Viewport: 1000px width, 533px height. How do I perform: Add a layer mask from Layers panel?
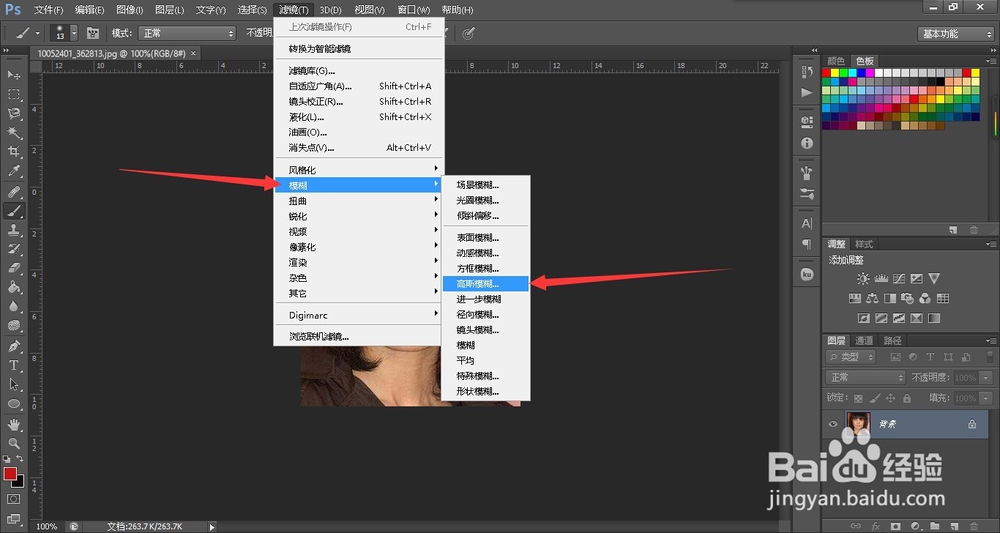tap(895, 527)
